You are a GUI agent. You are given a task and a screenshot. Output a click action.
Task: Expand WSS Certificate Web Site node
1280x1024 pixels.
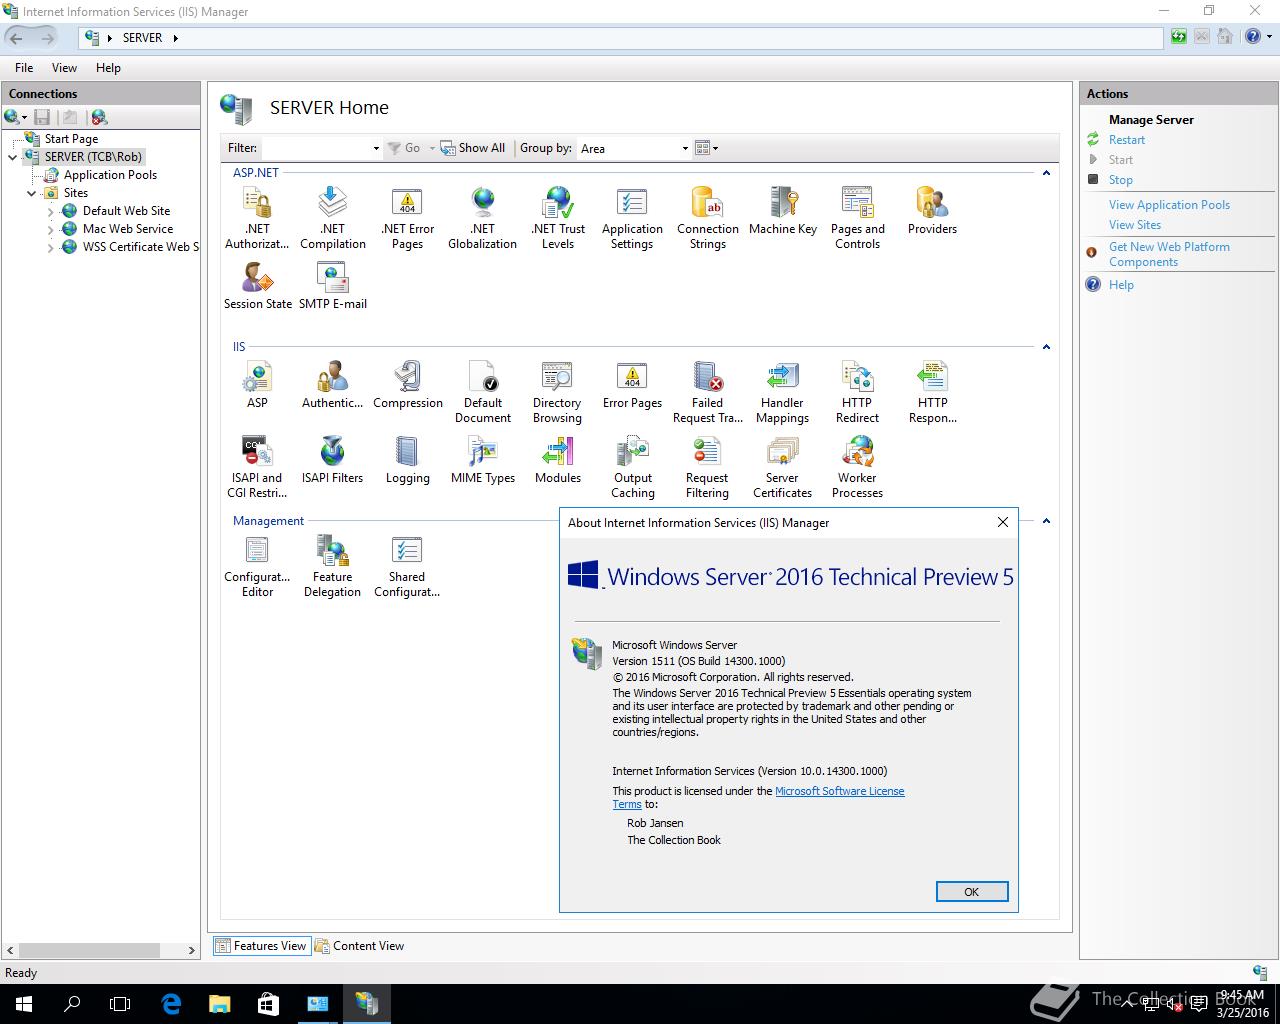click(x=51, y=248)
